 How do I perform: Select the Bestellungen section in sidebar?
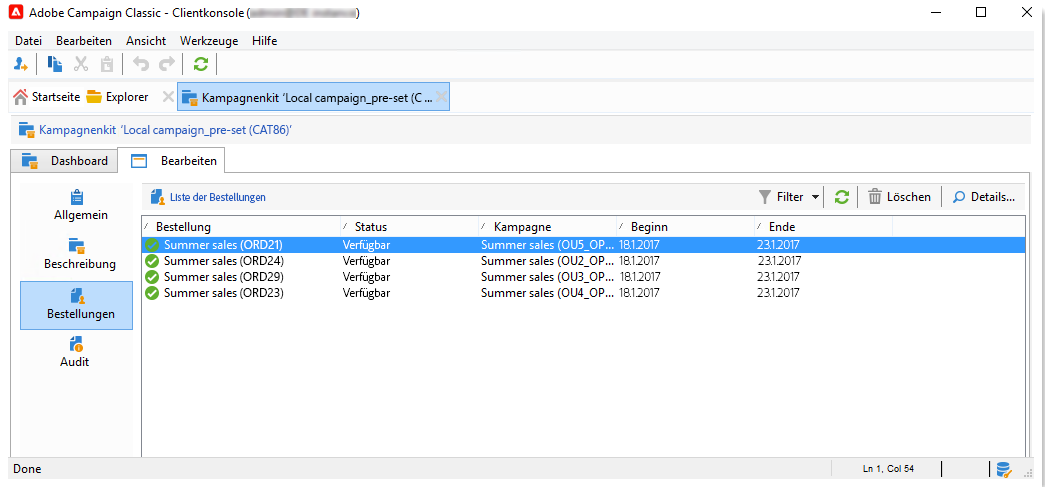77,305
